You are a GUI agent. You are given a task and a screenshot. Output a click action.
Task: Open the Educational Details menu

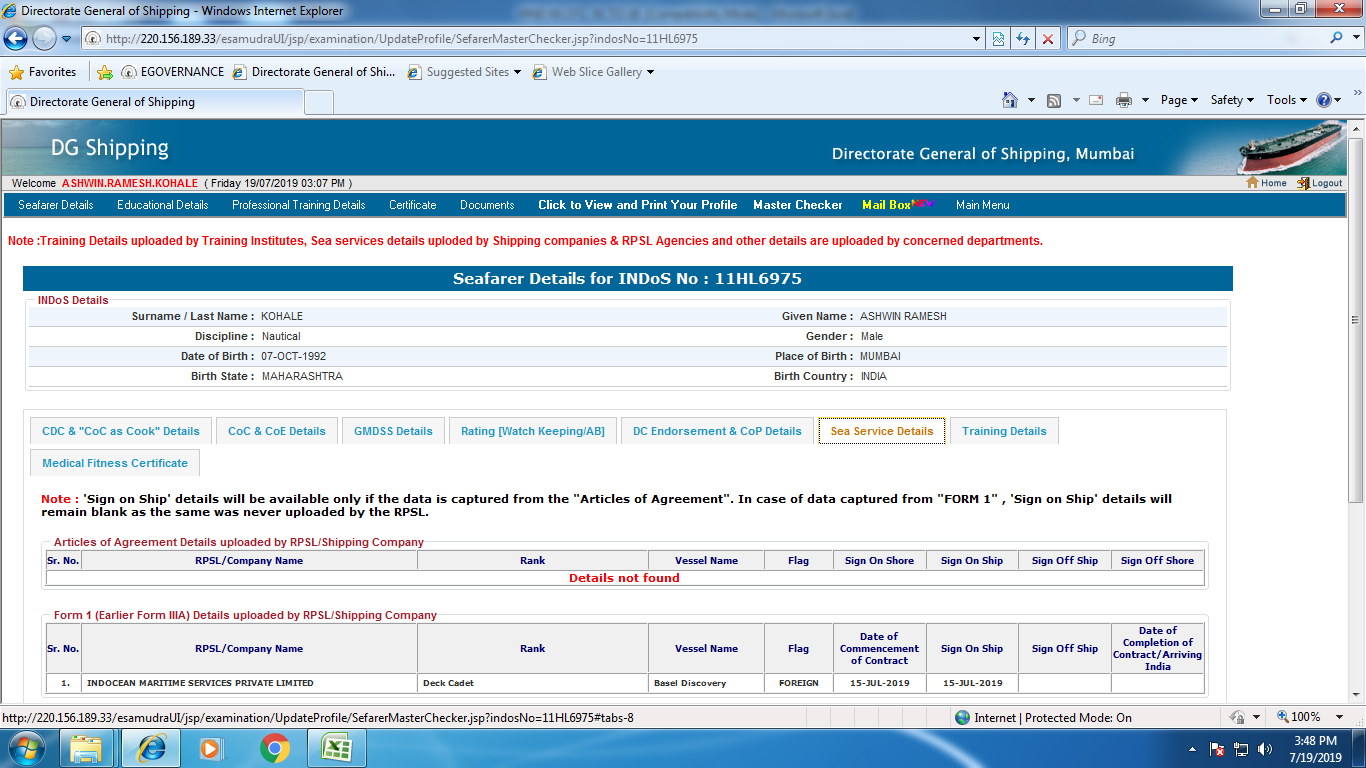coord(163,205)
